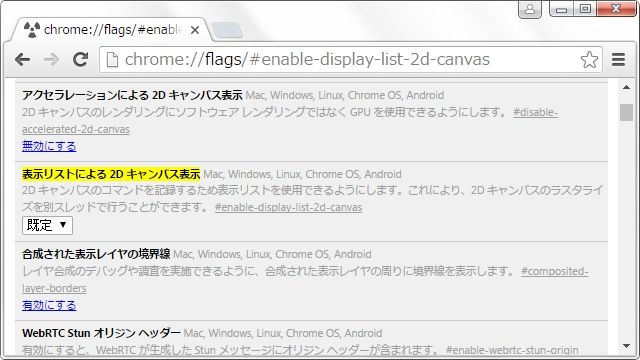
Task: Open the #enable-display-list-2d-canvas anchor link
Action: (288, 207)
